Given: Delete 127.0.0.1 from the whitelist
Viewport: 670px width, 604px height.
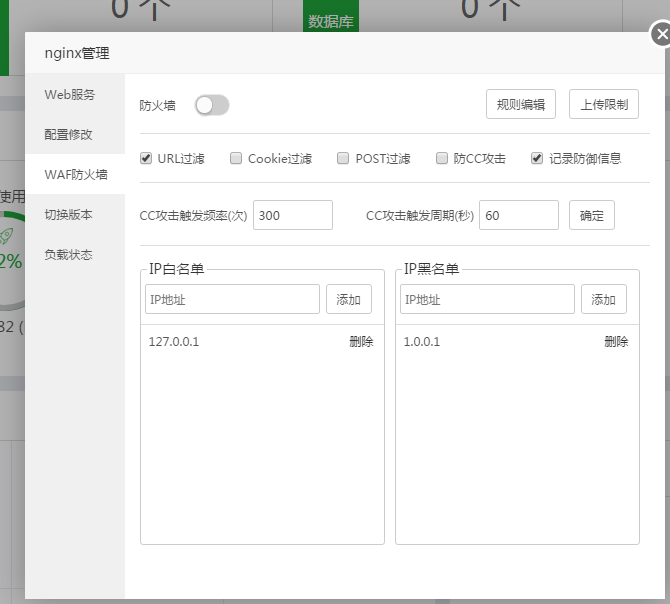Looking at the screenshot, I should click(361, 342).
